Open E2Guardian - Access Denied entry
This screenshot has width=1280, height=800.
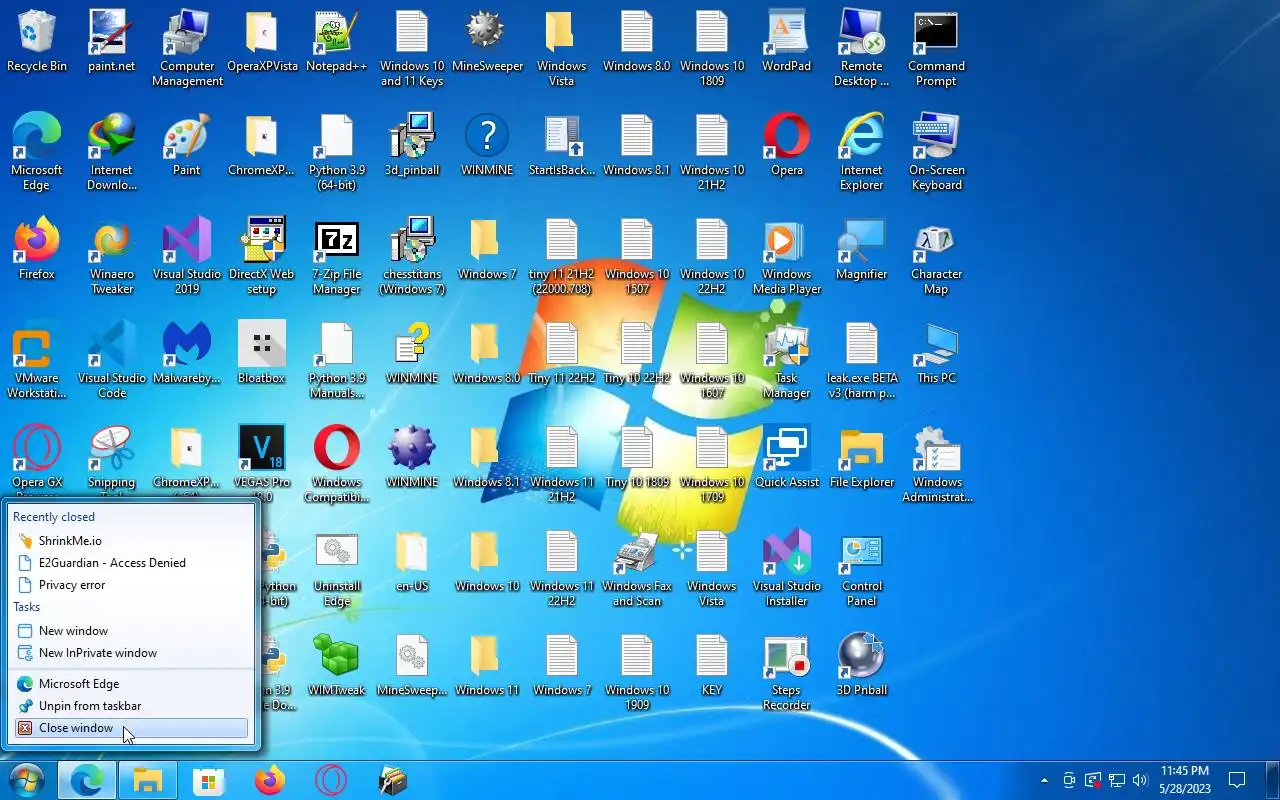[131, 563]
